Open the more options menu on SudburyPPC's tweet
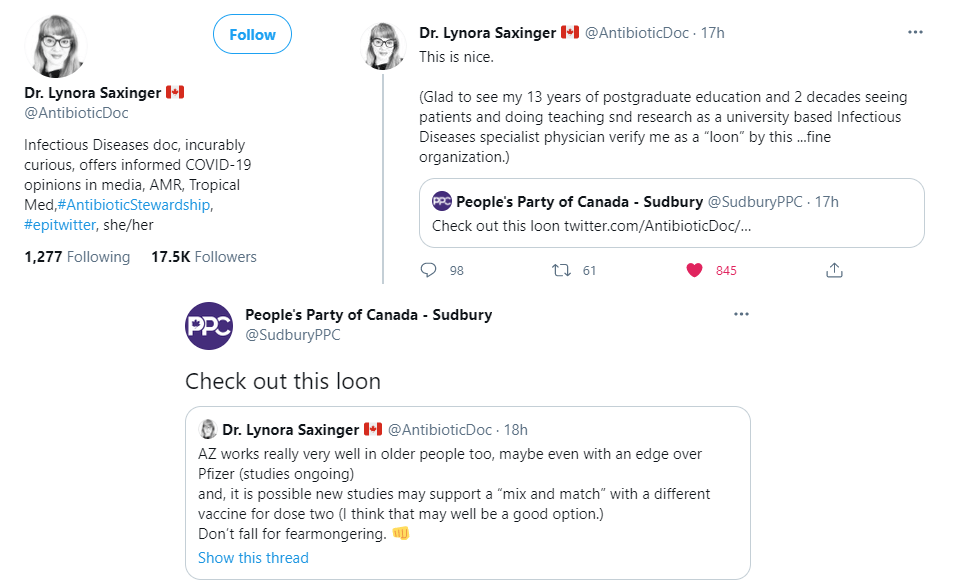 pos(741,314)
